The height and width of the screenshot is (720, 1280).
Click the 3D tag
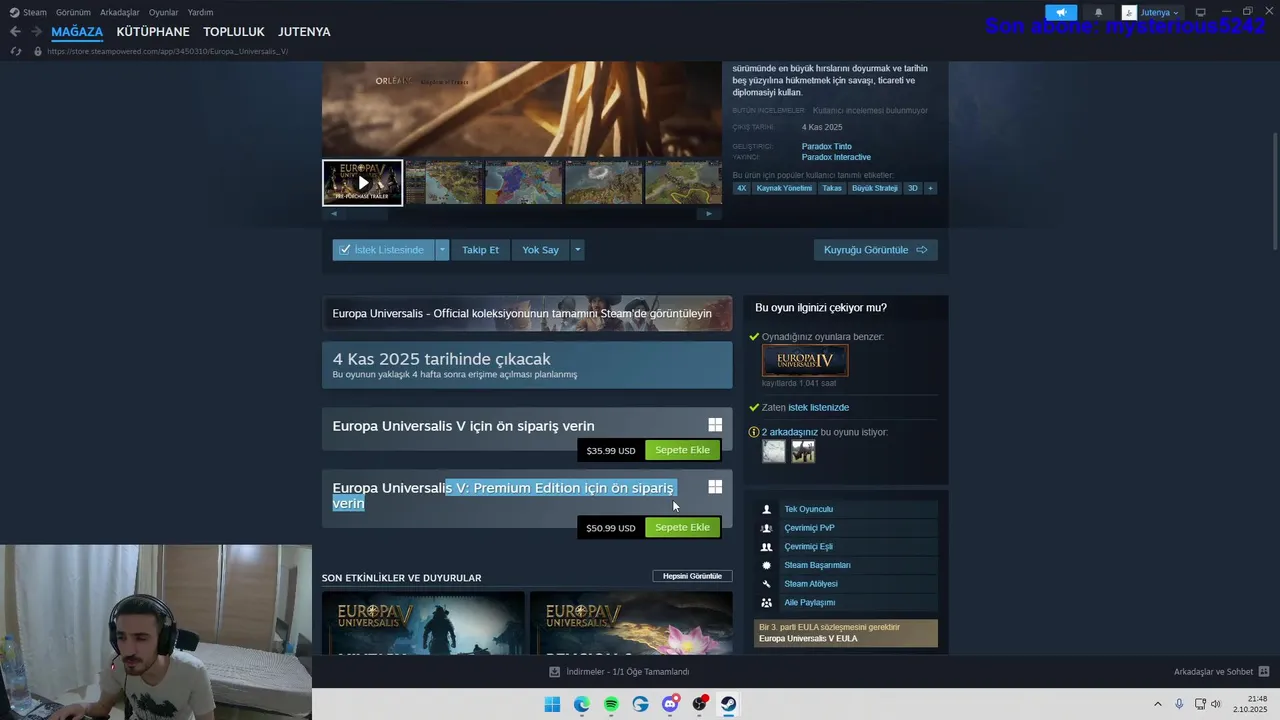(912, 188)
